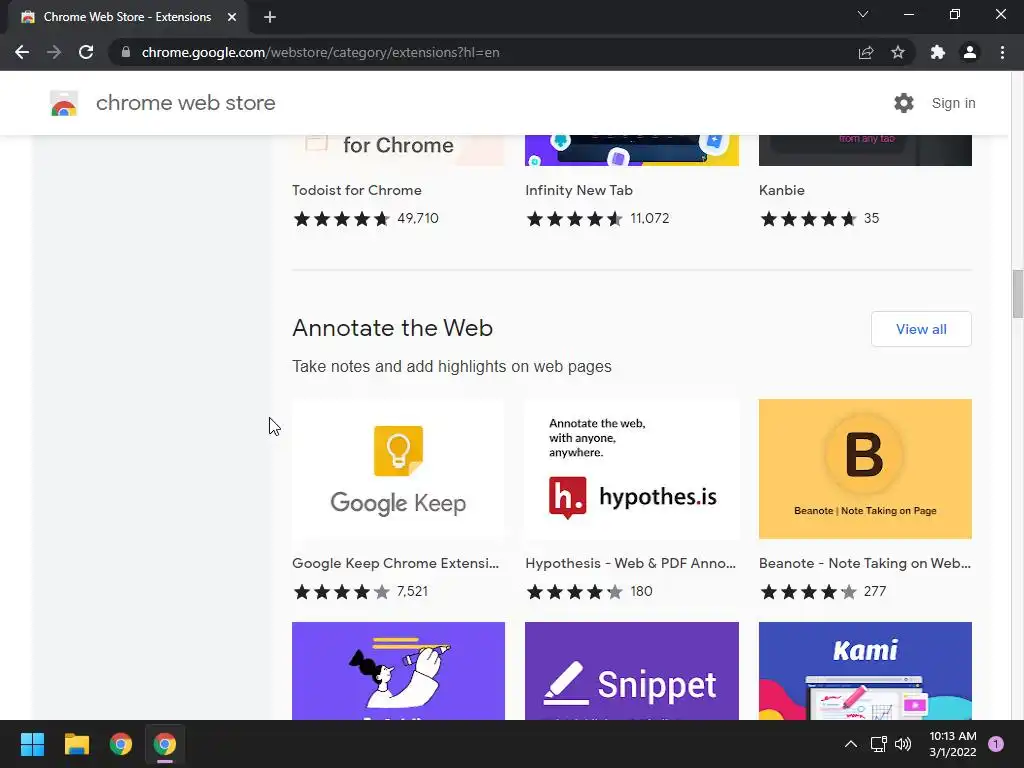Open the Kanbie thumbnail
1024x768 pixels.
pos(865,150)
